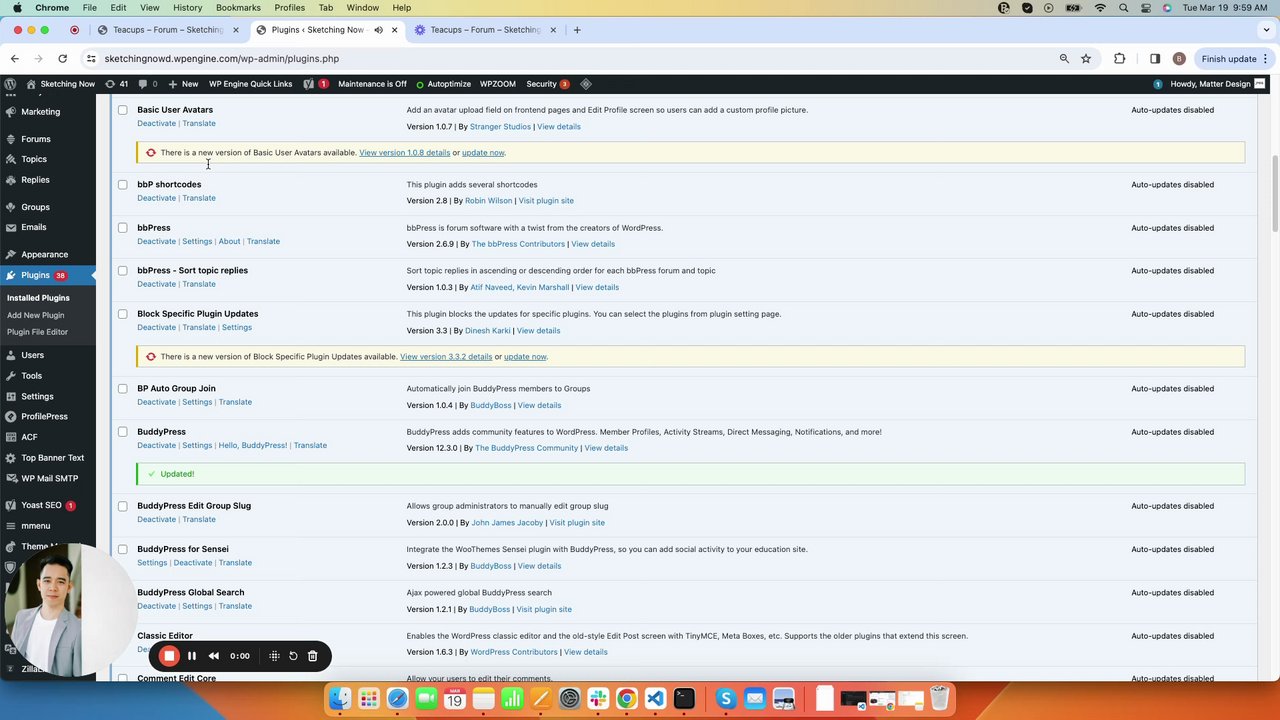Screen dimensions: 1280x720
Task: Rewind the recording with the double-arrow icon
Action: tap(214, 656)
